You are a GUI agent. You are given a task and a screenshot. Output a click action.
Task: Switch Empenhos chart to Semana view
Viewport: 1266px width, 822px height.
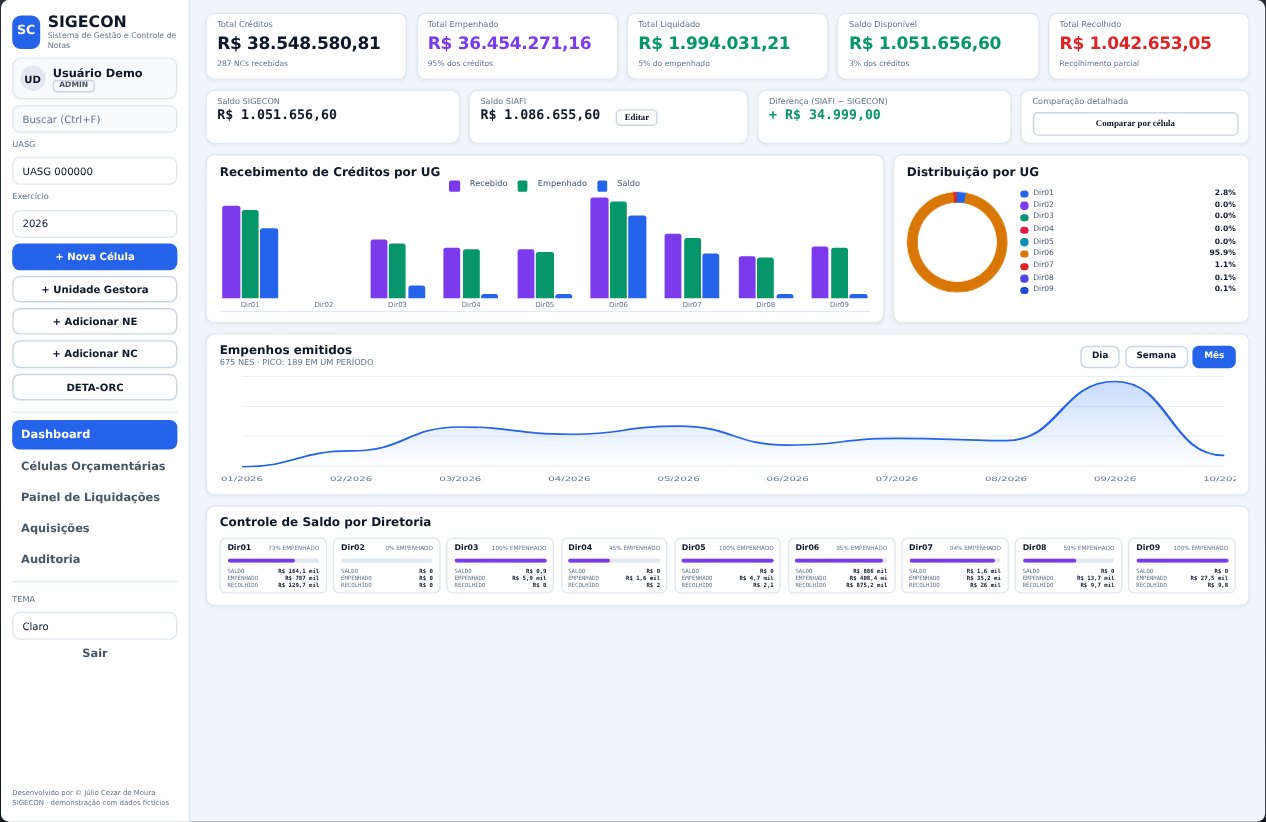click(1156, 356)
